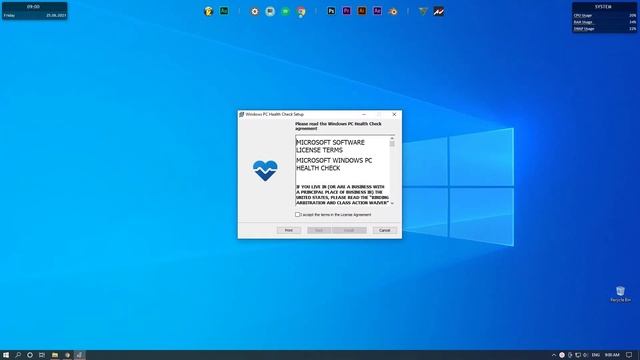640x360 pixels.
Task: Close the PC Health Check Setup window
Action: tap(394, 114)
